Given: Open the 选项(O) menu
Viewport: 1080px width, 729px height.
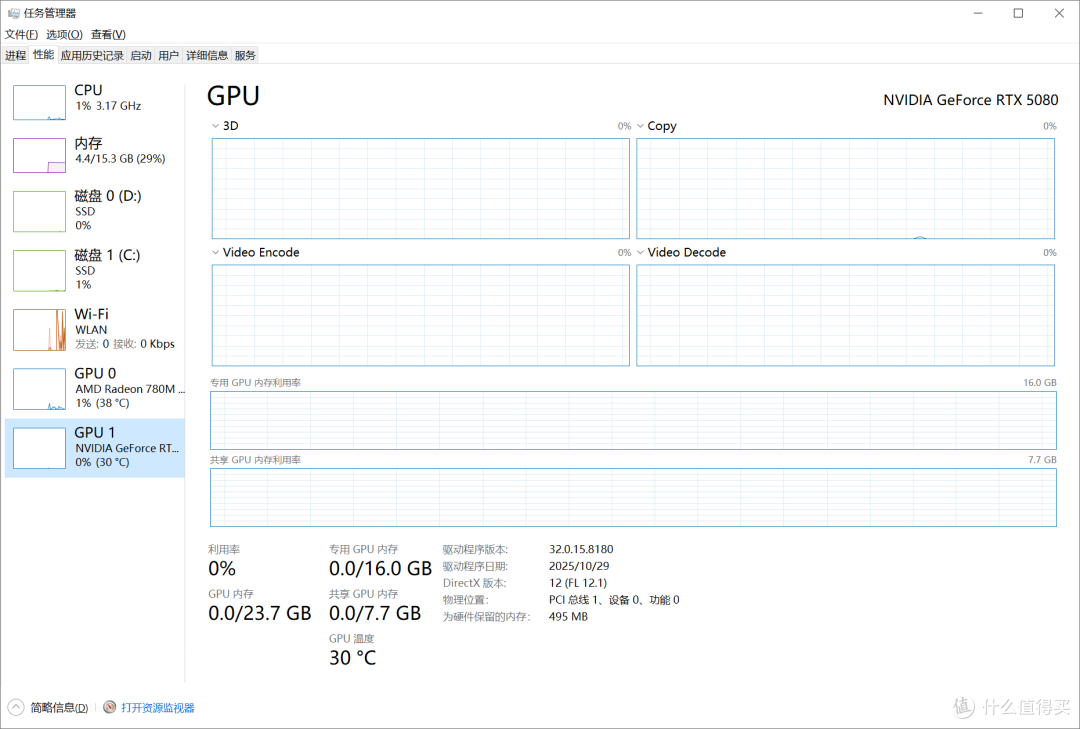Looking at the screenshot, I should pos(64,34).
